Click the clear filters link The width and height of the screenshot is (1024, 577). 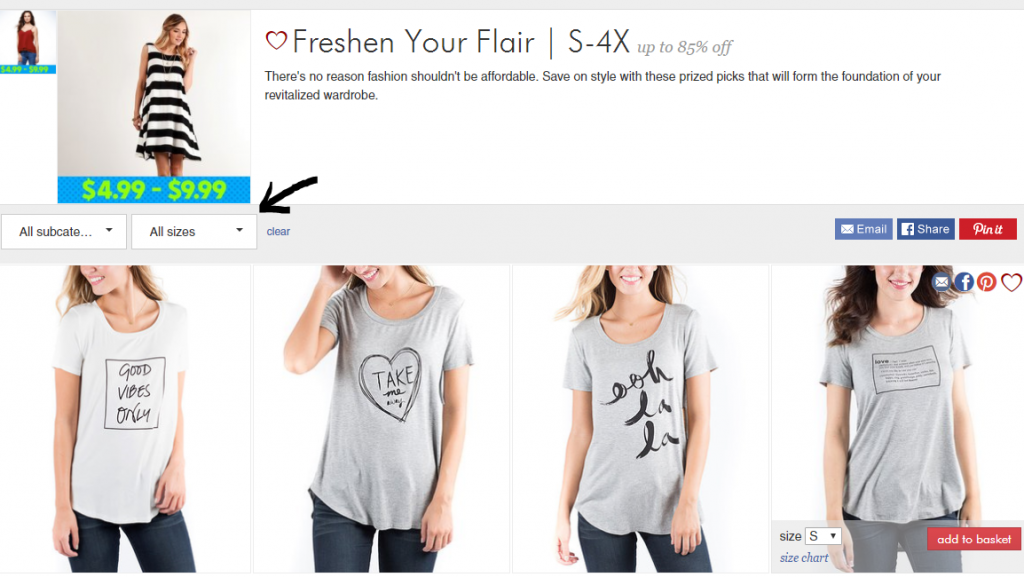[x=278, y=232]
